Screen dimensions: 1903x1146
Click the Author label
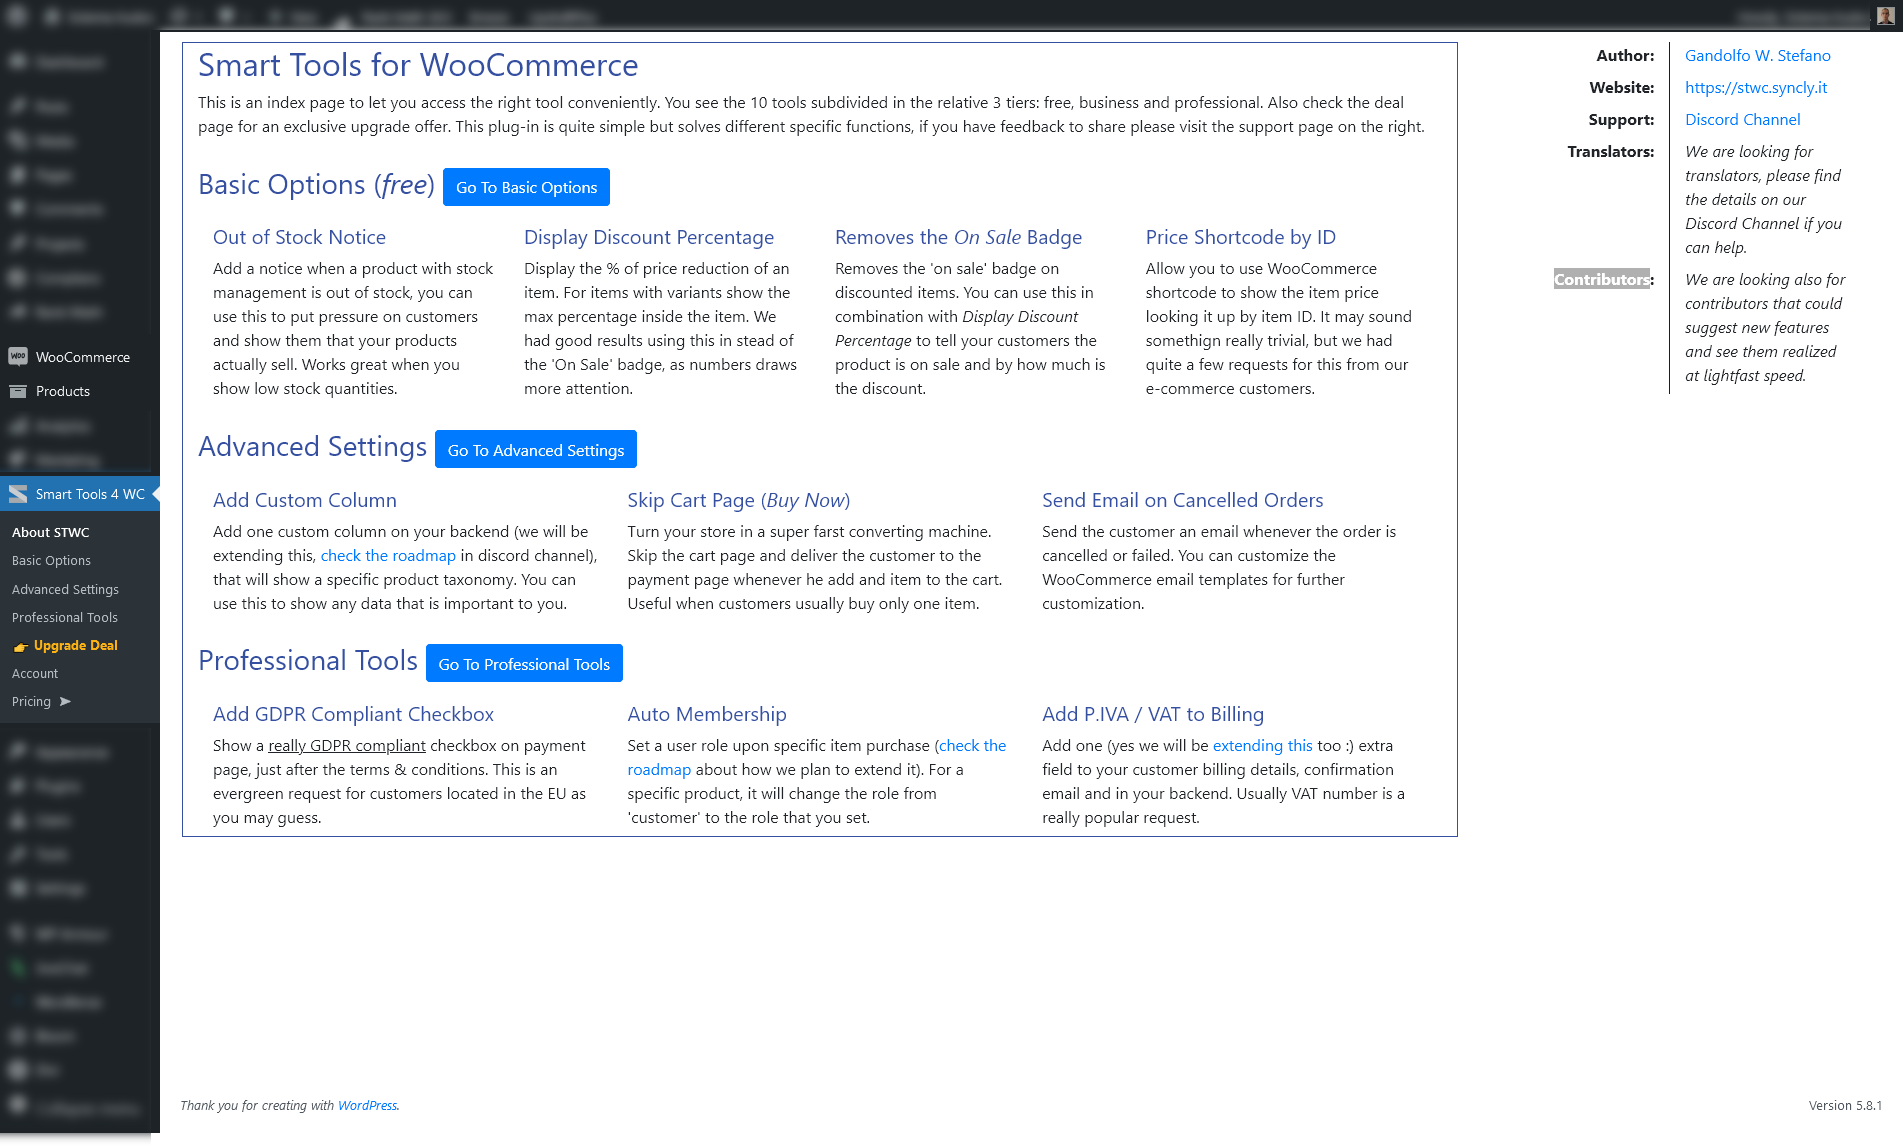click(1625, 56)
